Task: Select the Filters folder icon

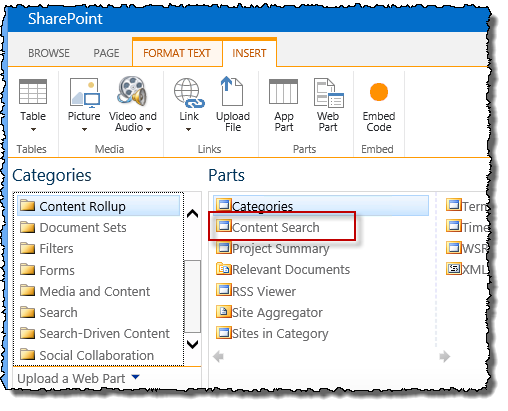Action: 27,248
